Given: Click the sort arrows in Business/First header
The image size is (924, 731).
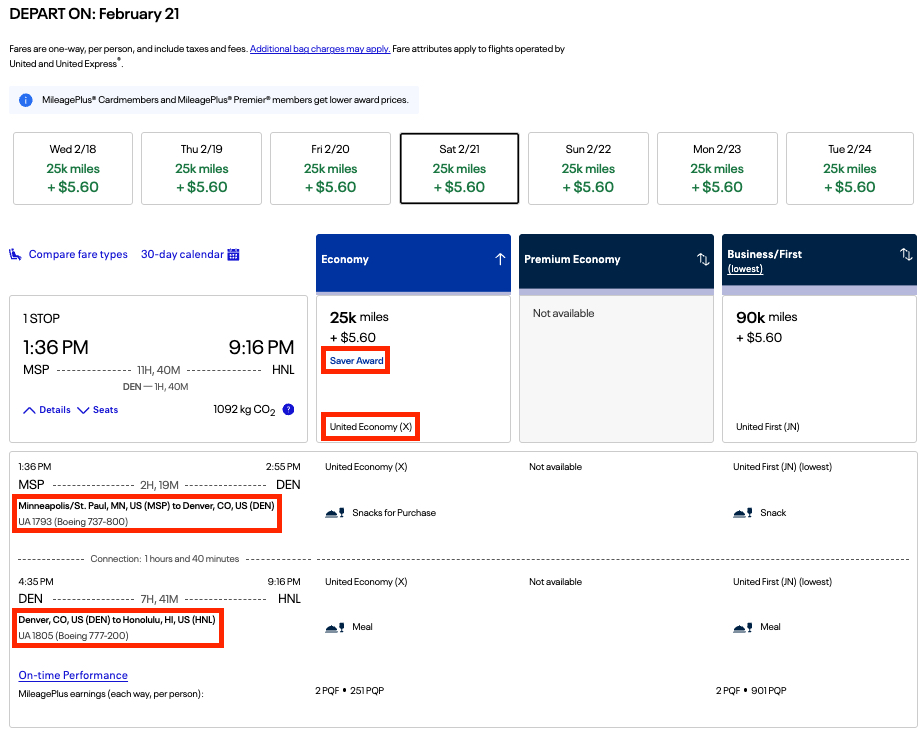Looking at the screenshot, I should (x=905, y=255).
